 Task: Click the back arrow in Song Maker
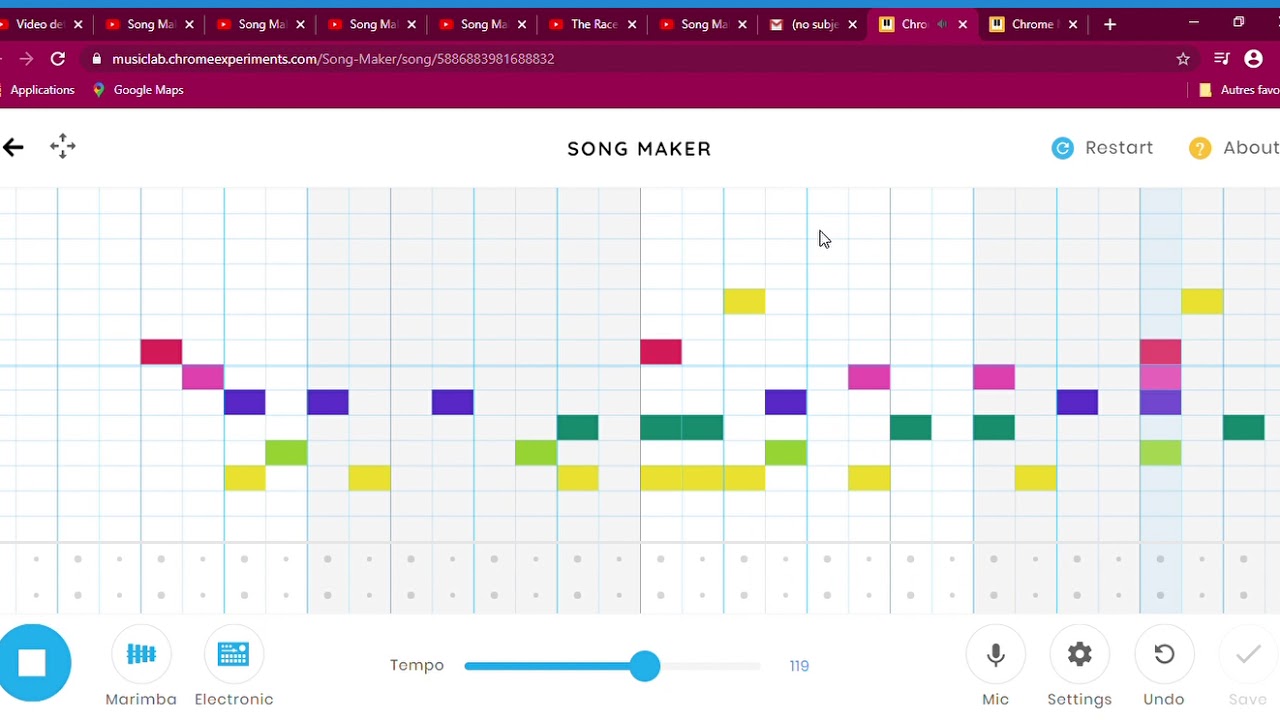coord(13,148)
